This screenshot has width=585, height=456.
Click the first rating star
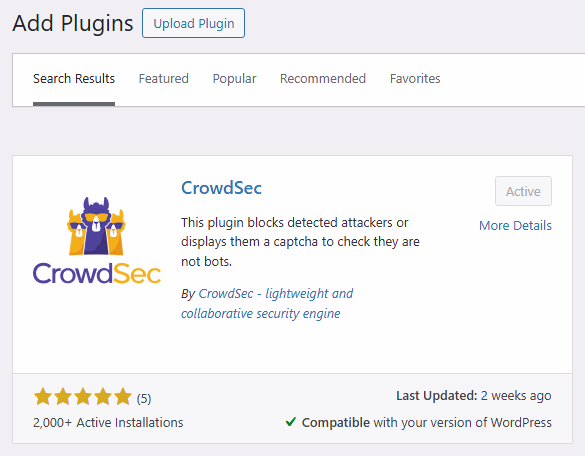(43, 397)
